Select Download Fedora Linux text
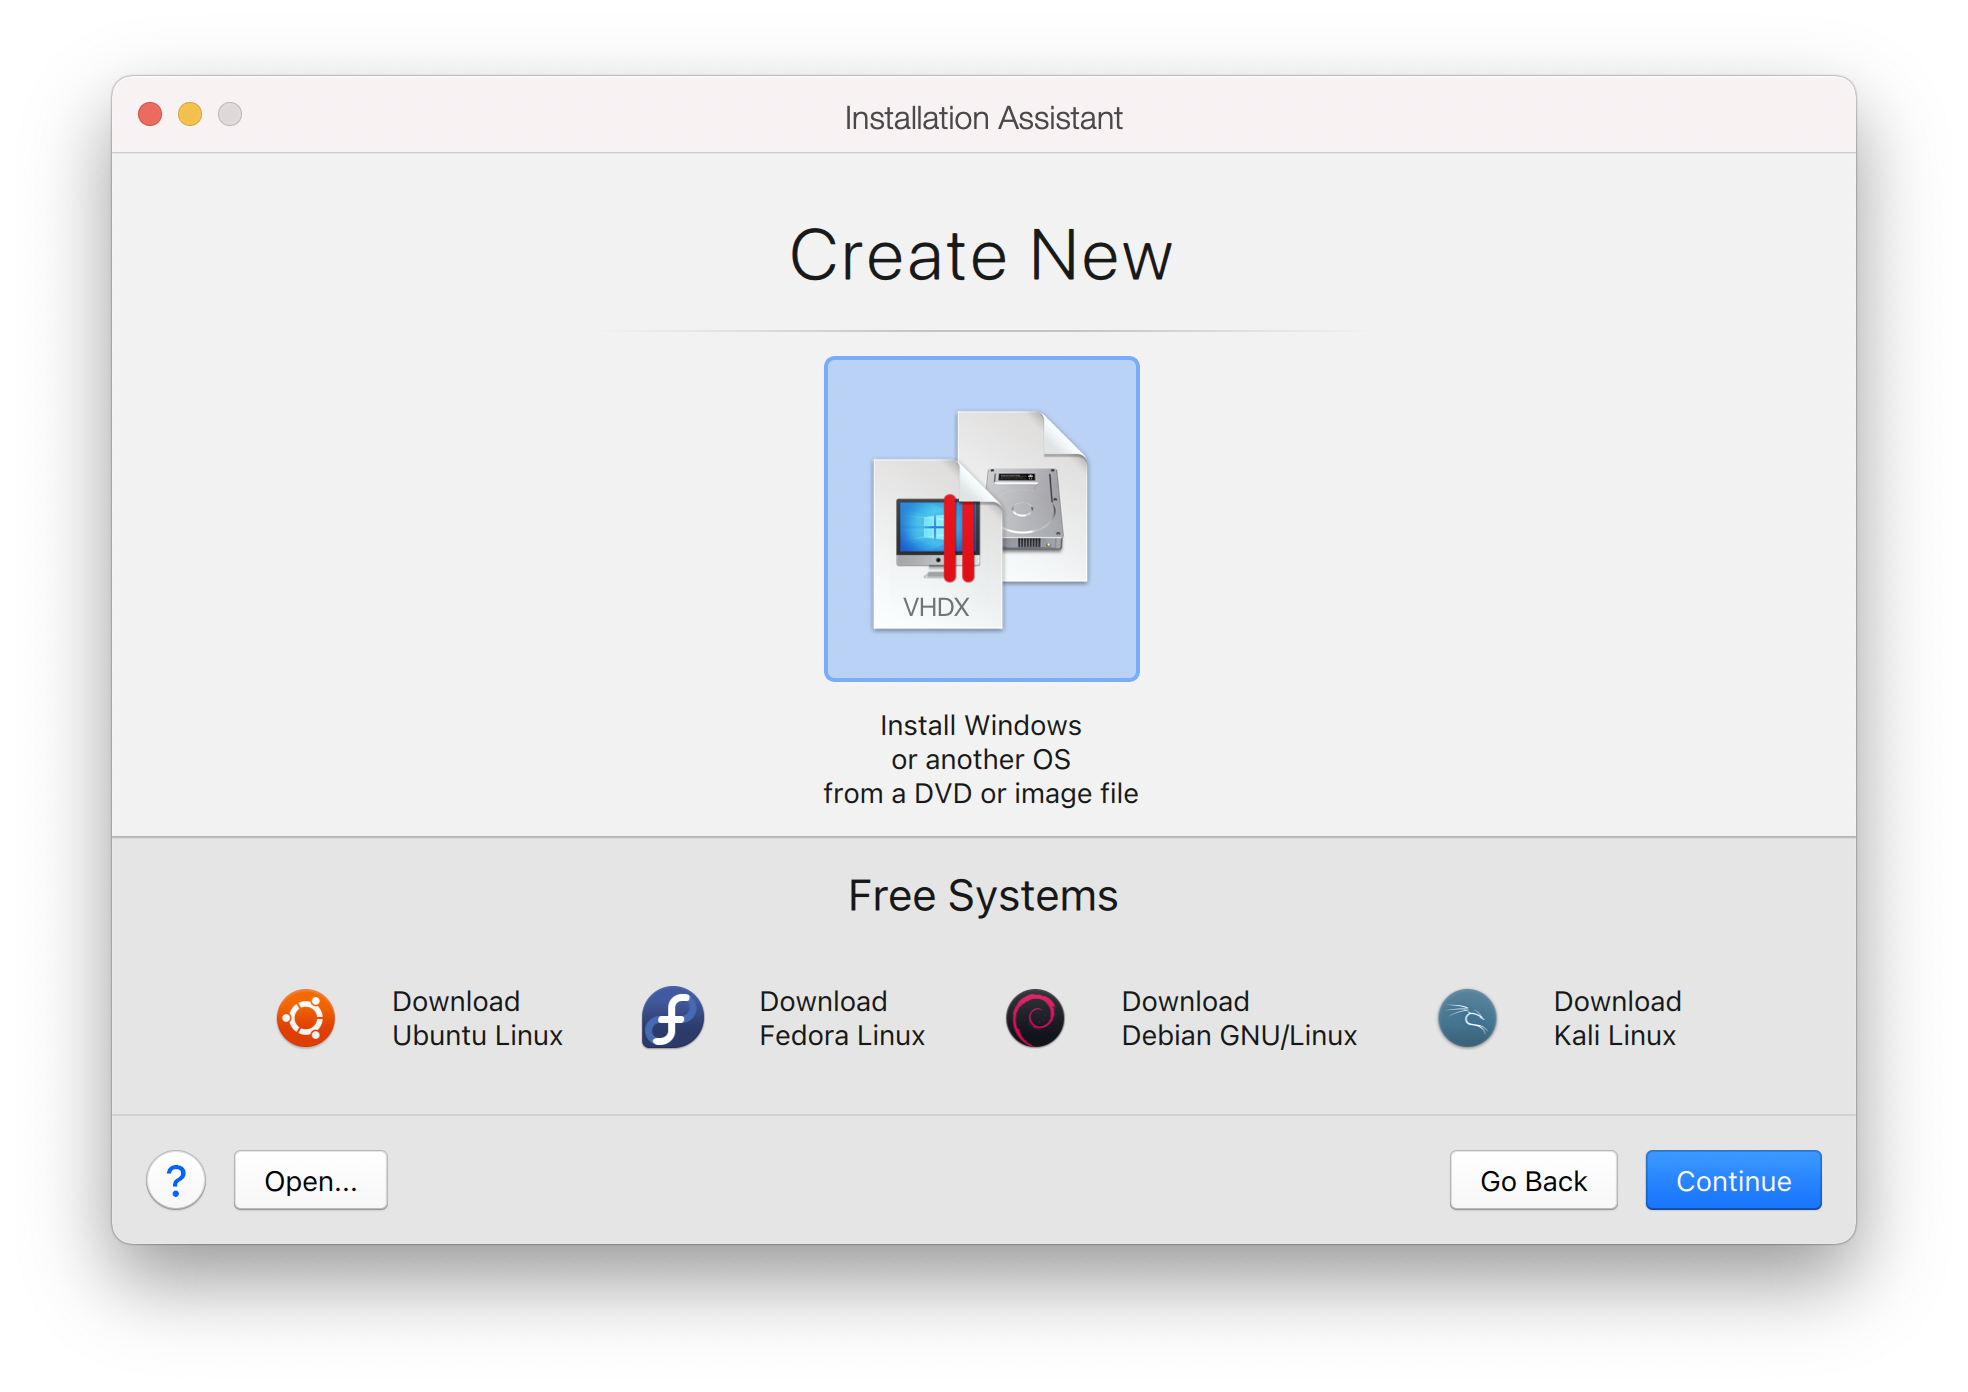The image size is (1968, 1392). point(841,1018)
